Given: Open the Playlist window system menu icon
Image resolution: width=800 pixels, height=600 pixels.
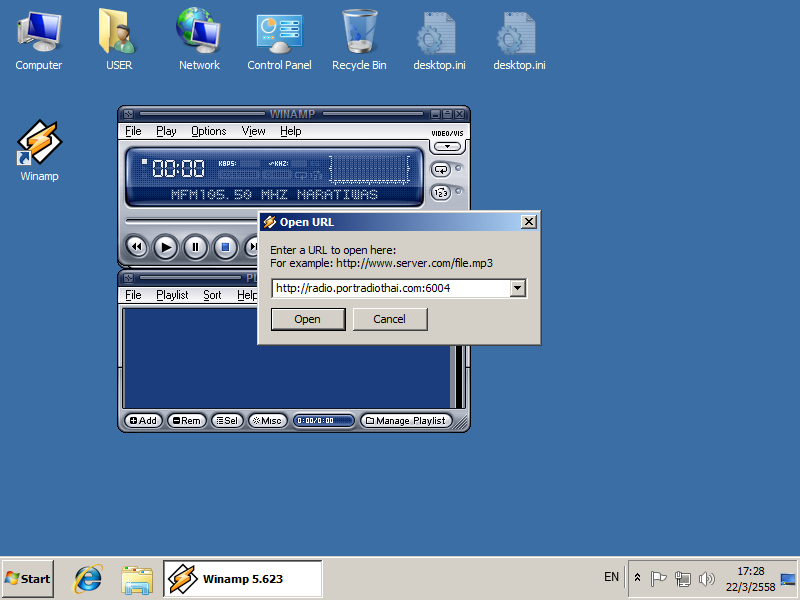Looking at the screenshot, I should pos(128,278).
